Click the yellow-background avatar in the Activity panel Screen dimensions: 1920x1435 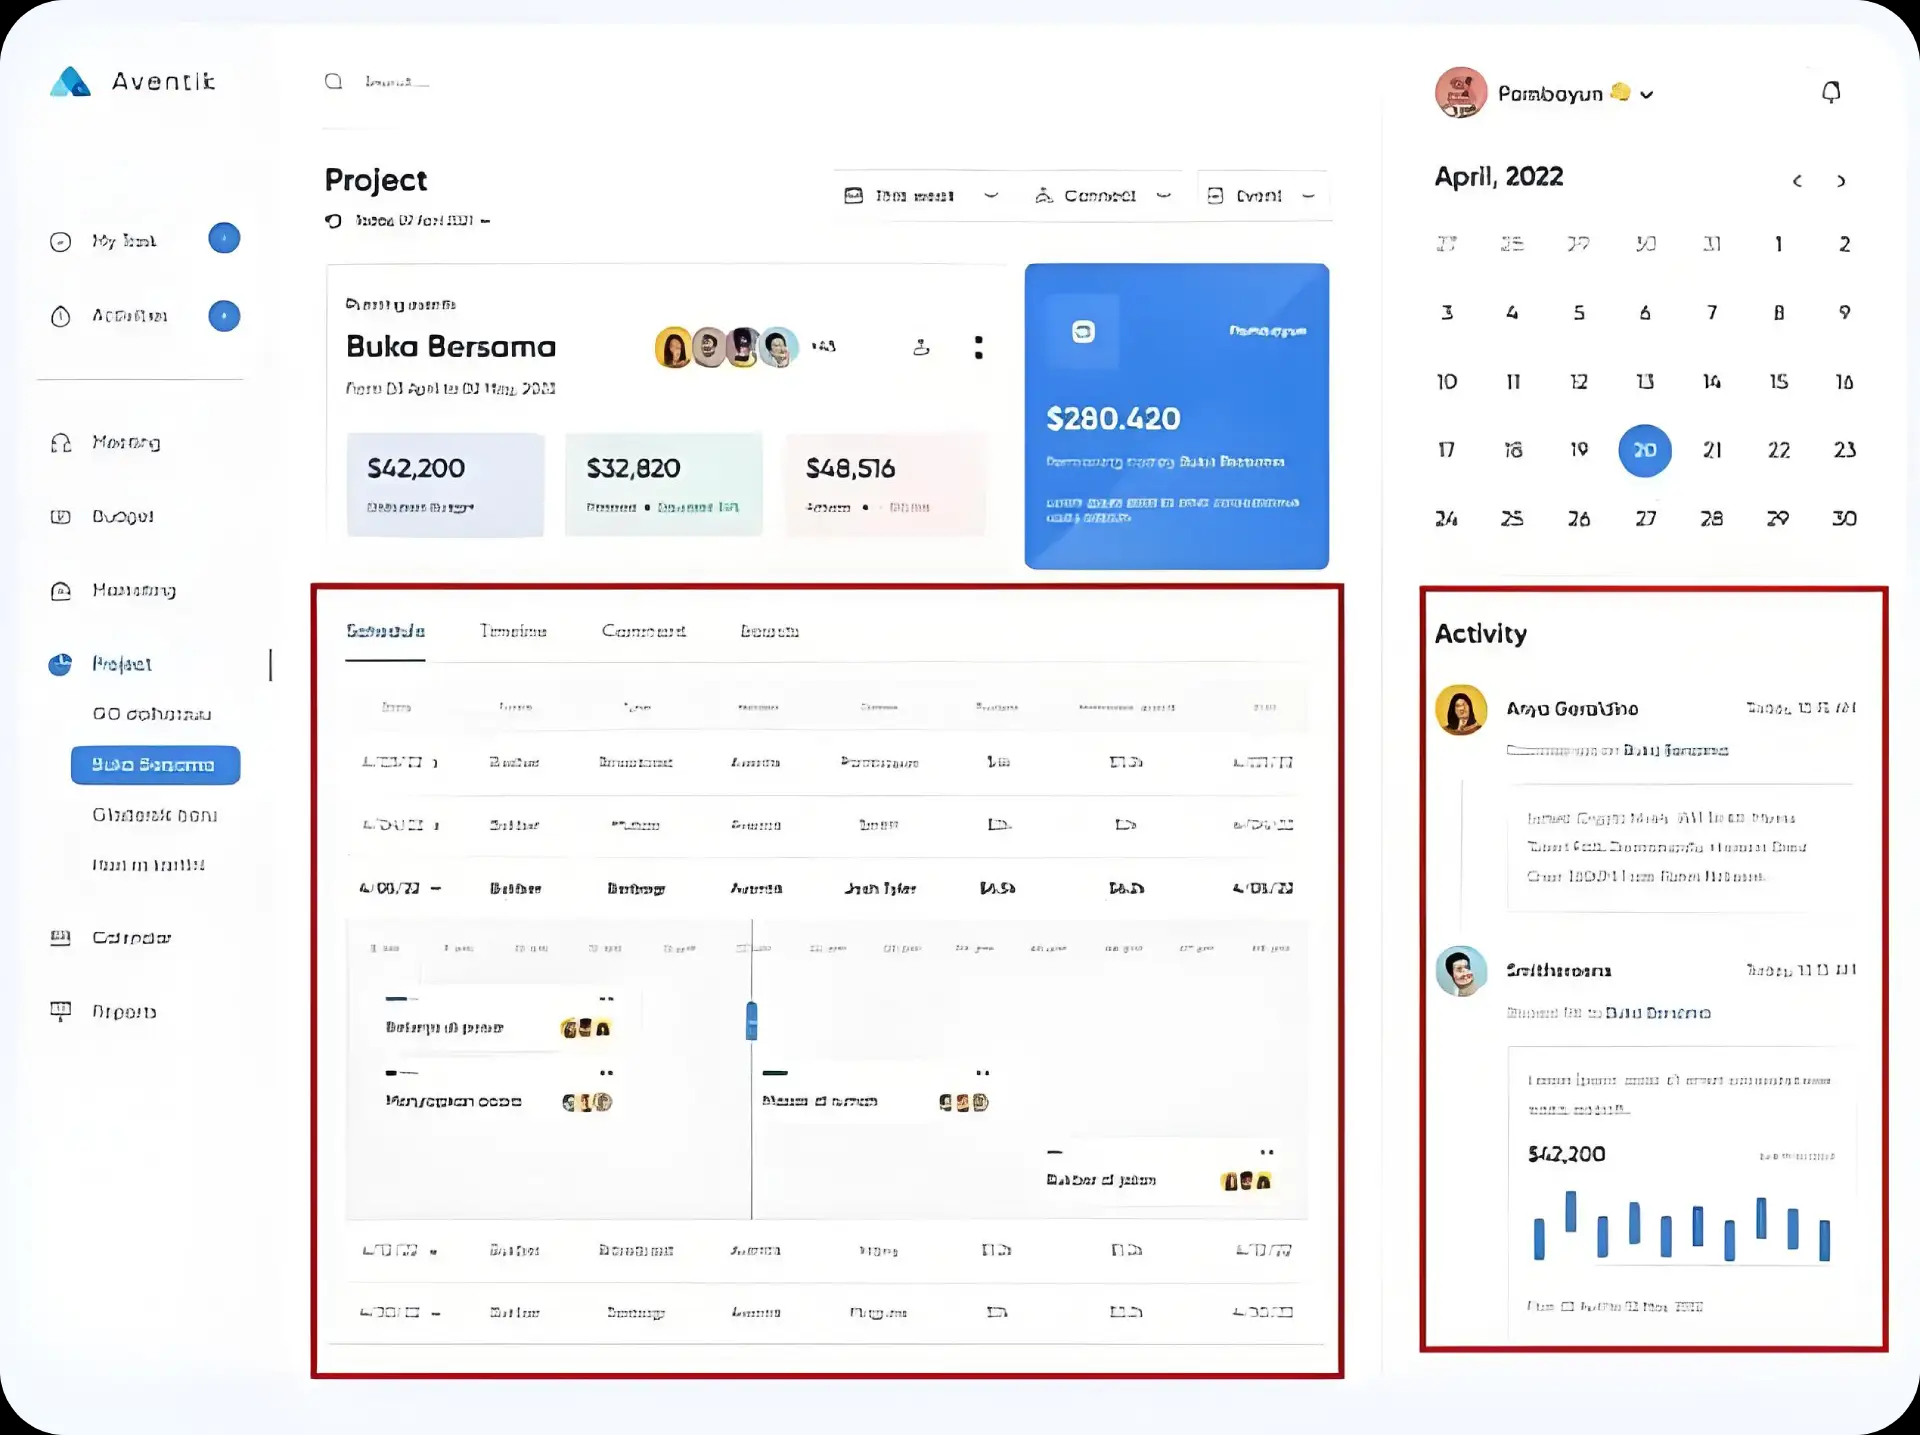(x=1461, y=710)
